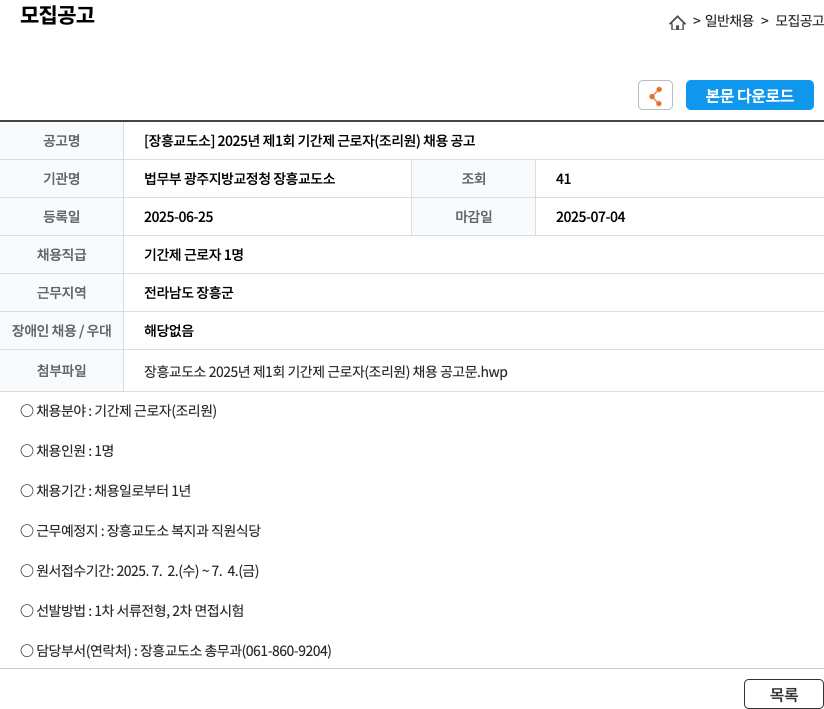Click the 선발방법 line
This screenshot has height=709, width=824.
132,611
